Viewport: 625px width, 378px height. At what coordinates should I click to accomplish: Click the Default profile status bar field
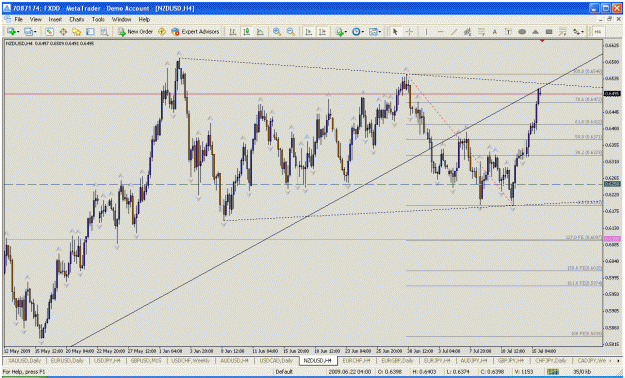coord(284,372)
